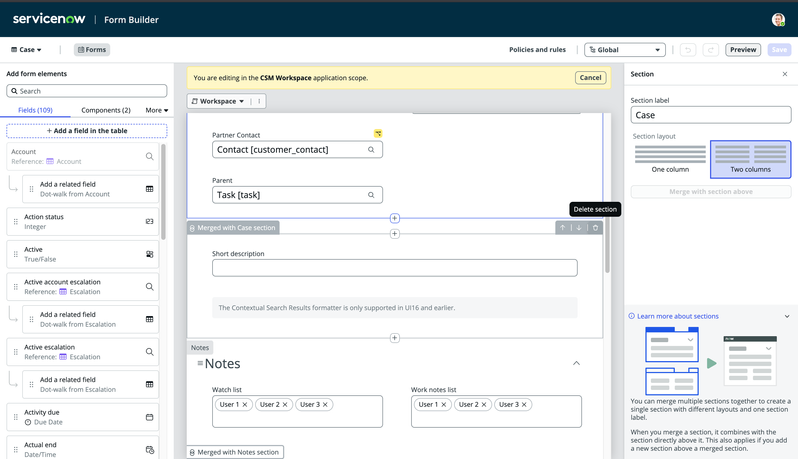Click lookup icon in Partner Contact field
798x459 pixels.
point(371,150)
